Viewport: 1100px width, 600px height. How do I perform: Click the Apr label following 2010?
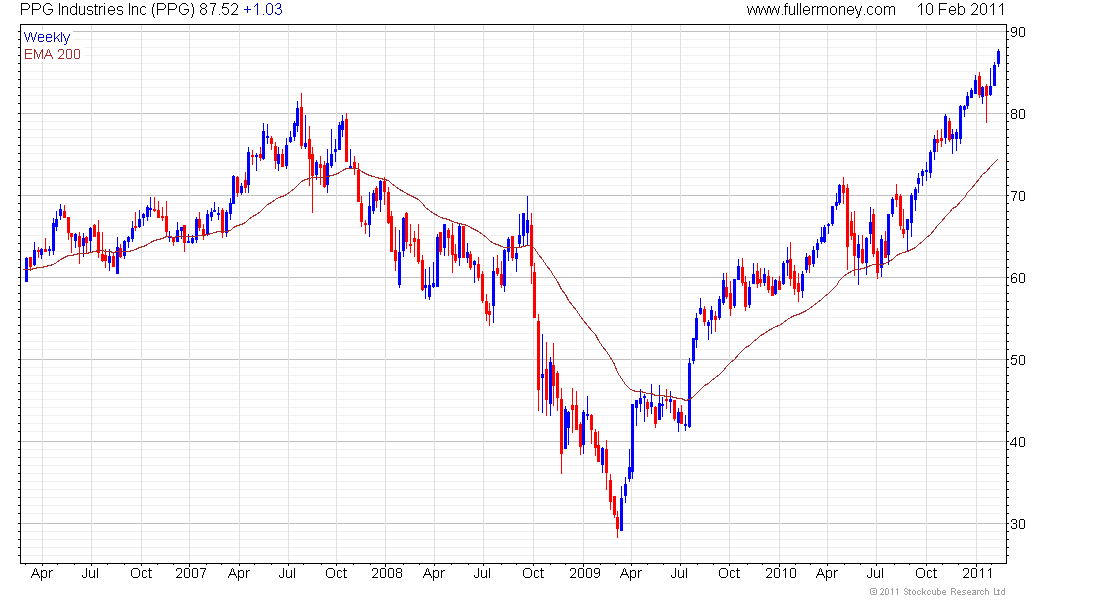pyautogui.click(x=827, y=573)
